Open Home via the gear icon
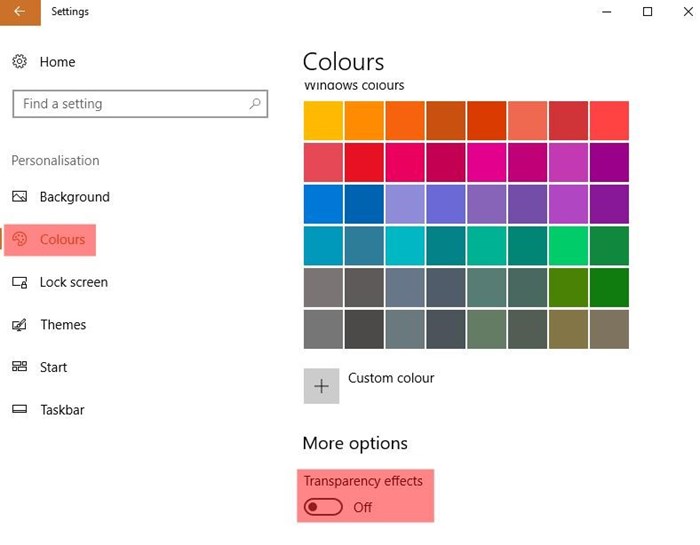Screen dimensions: 700x545 click(x=19, y=62)
